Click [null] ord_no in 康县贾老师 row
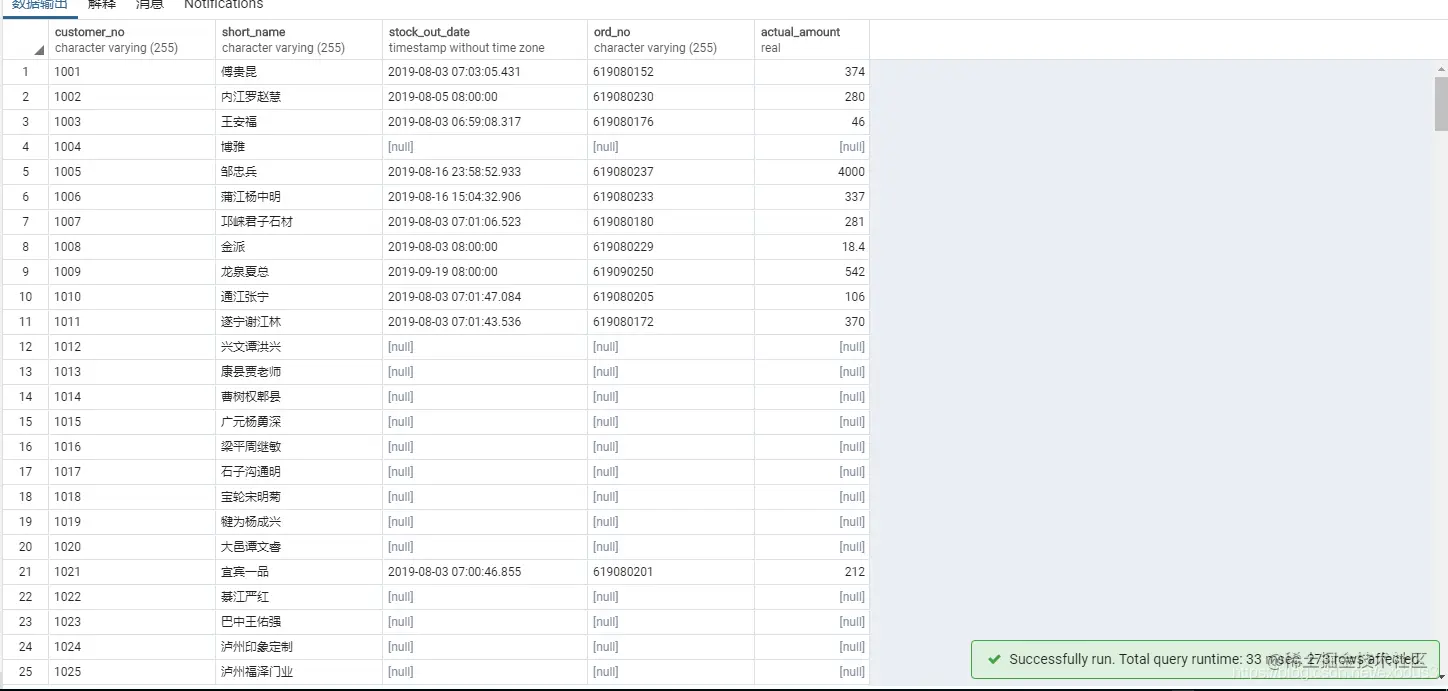Viewport: 1448px width, 691px height. tap(671, 372)
